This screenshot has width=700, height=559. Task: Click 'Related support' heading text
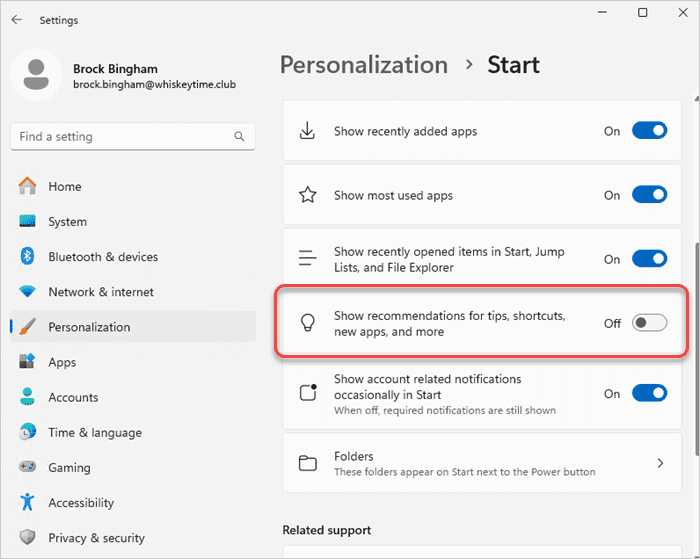coord(326,530)
